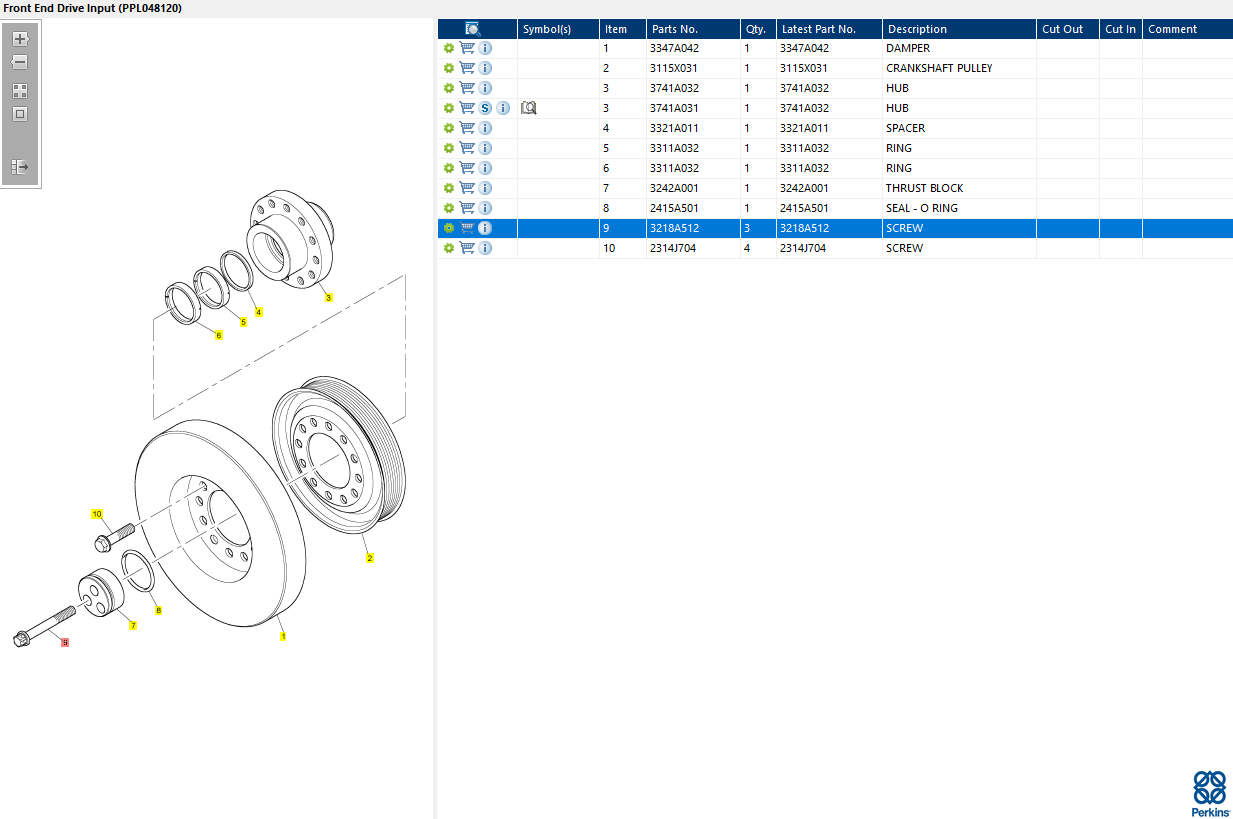The image size is (1233, 819).
Task: Click the Perkins logo
Action: point(1210,794)
